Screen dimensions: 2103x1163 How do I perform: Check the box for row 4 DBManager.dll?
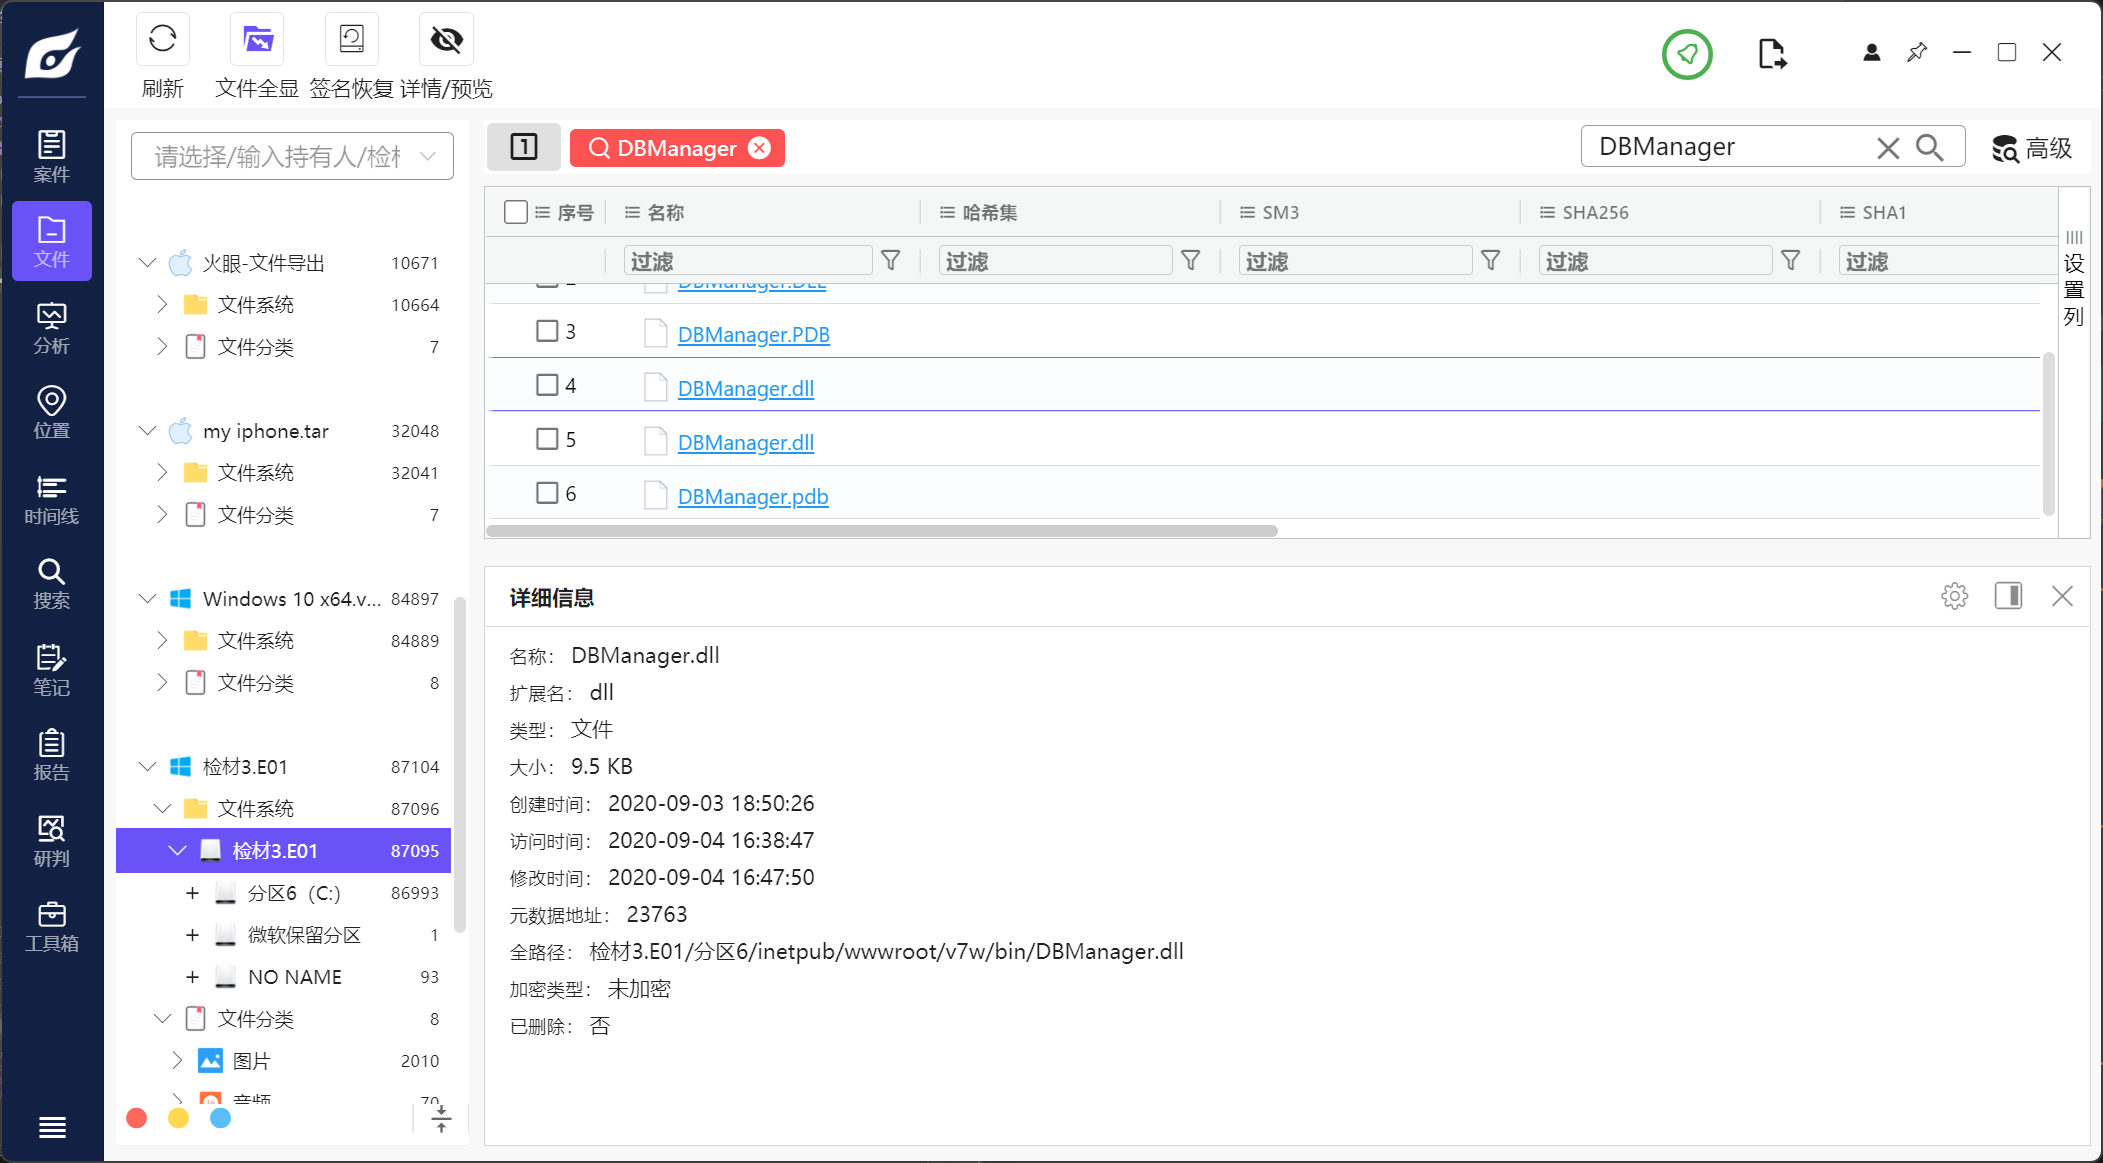coord(547,385)
